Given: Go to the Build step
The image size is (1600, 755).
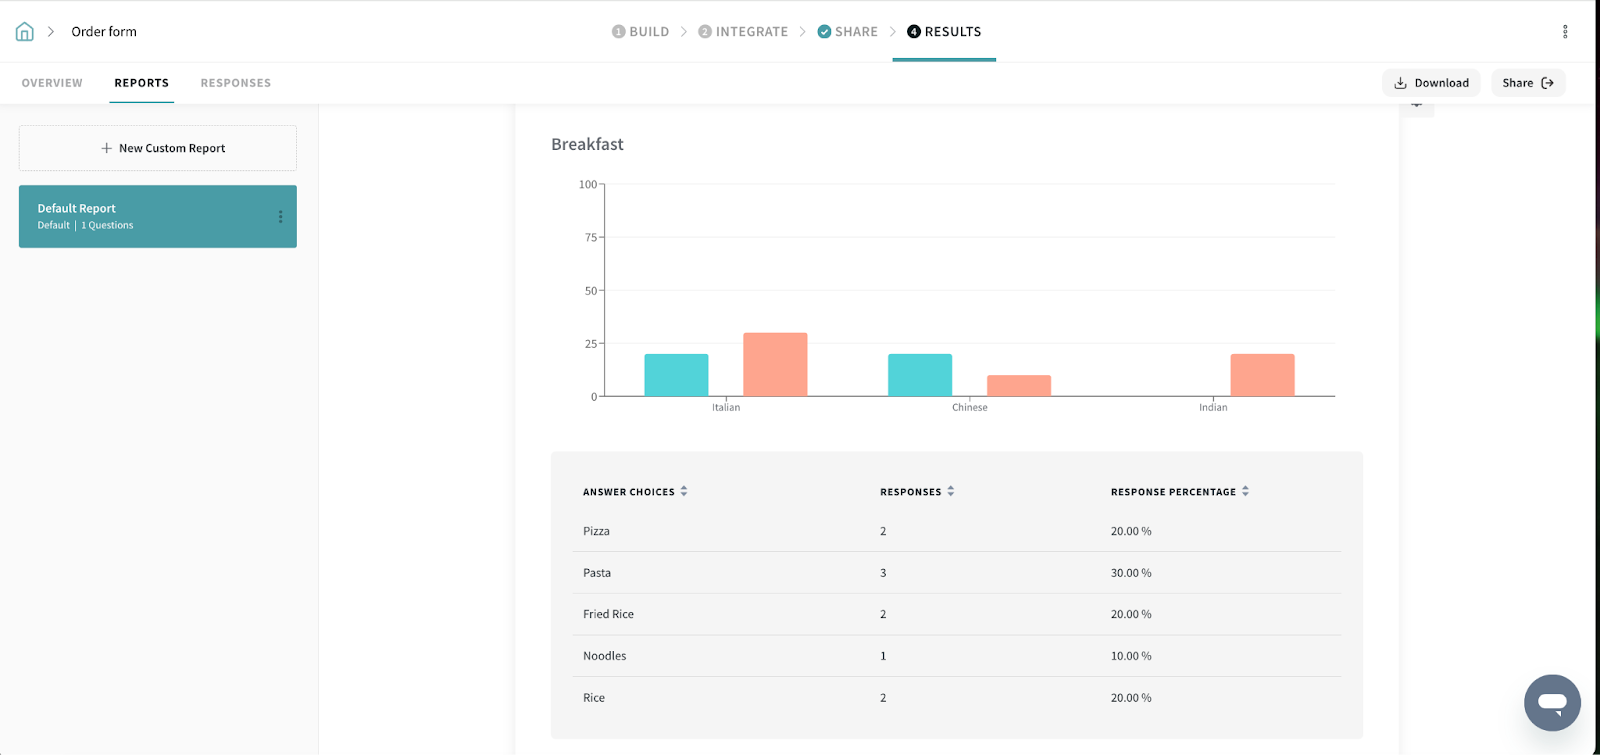Looking at the screenshot, I should click(x=640, y=32).
